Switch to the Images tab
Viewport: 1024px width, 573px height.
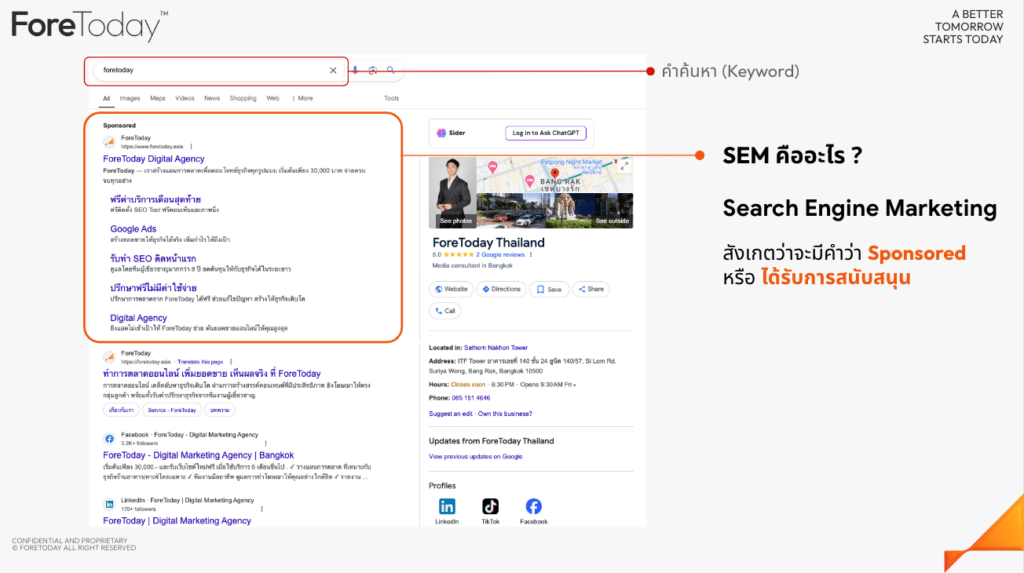click(130, 98)
